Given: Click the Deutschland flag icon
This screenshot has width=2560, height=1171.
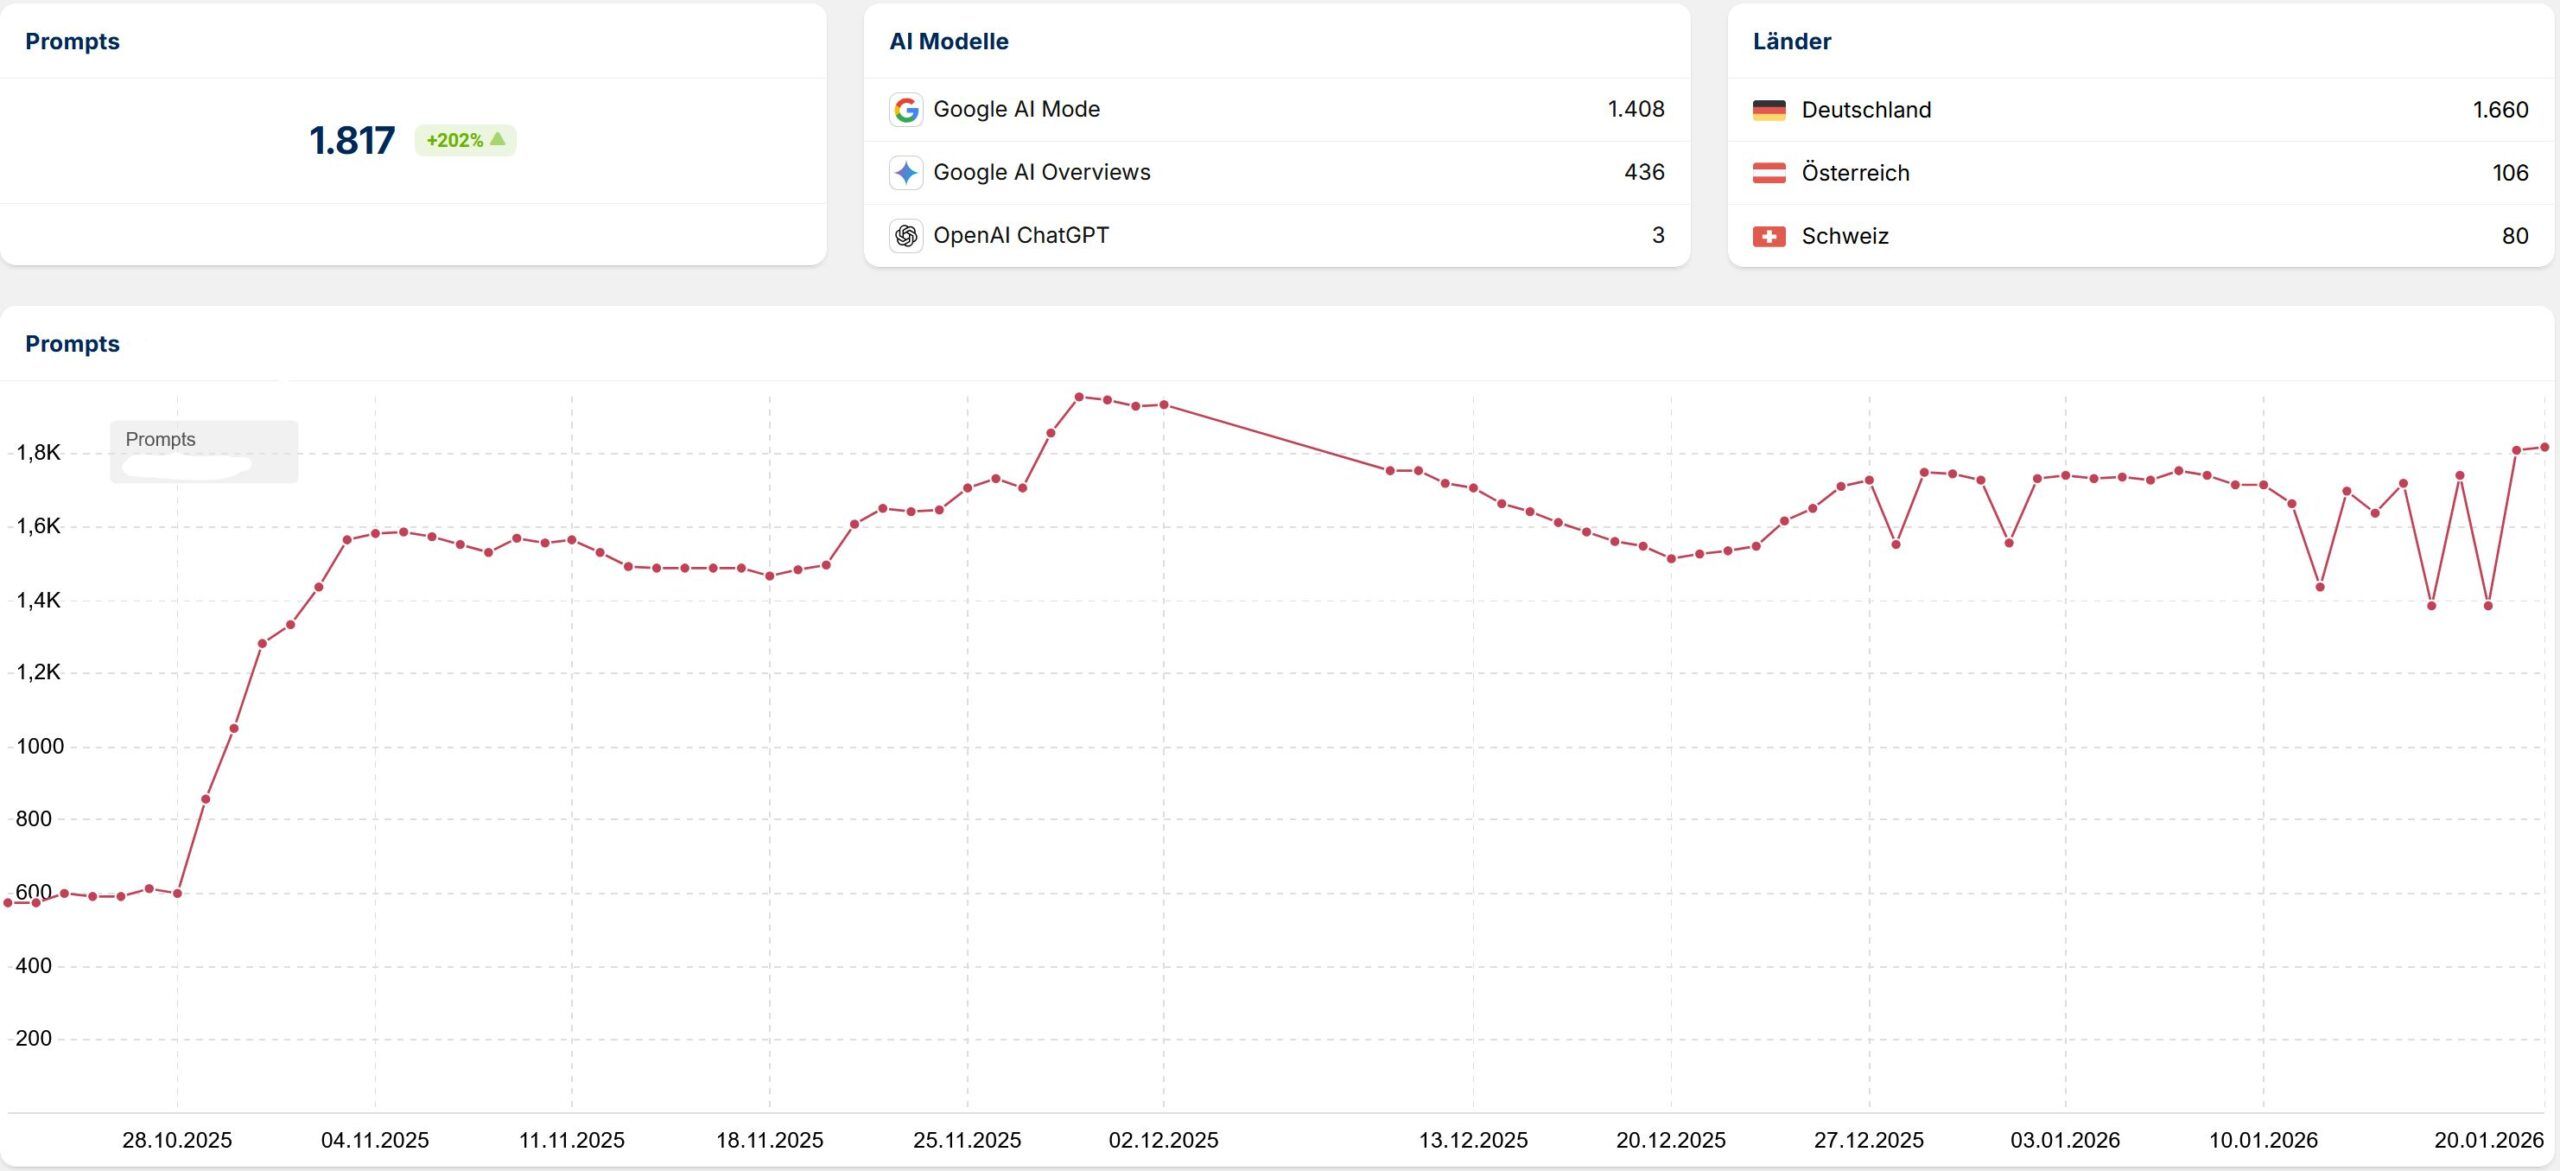Looking at the screenshot, I should tap(1769, 110).
